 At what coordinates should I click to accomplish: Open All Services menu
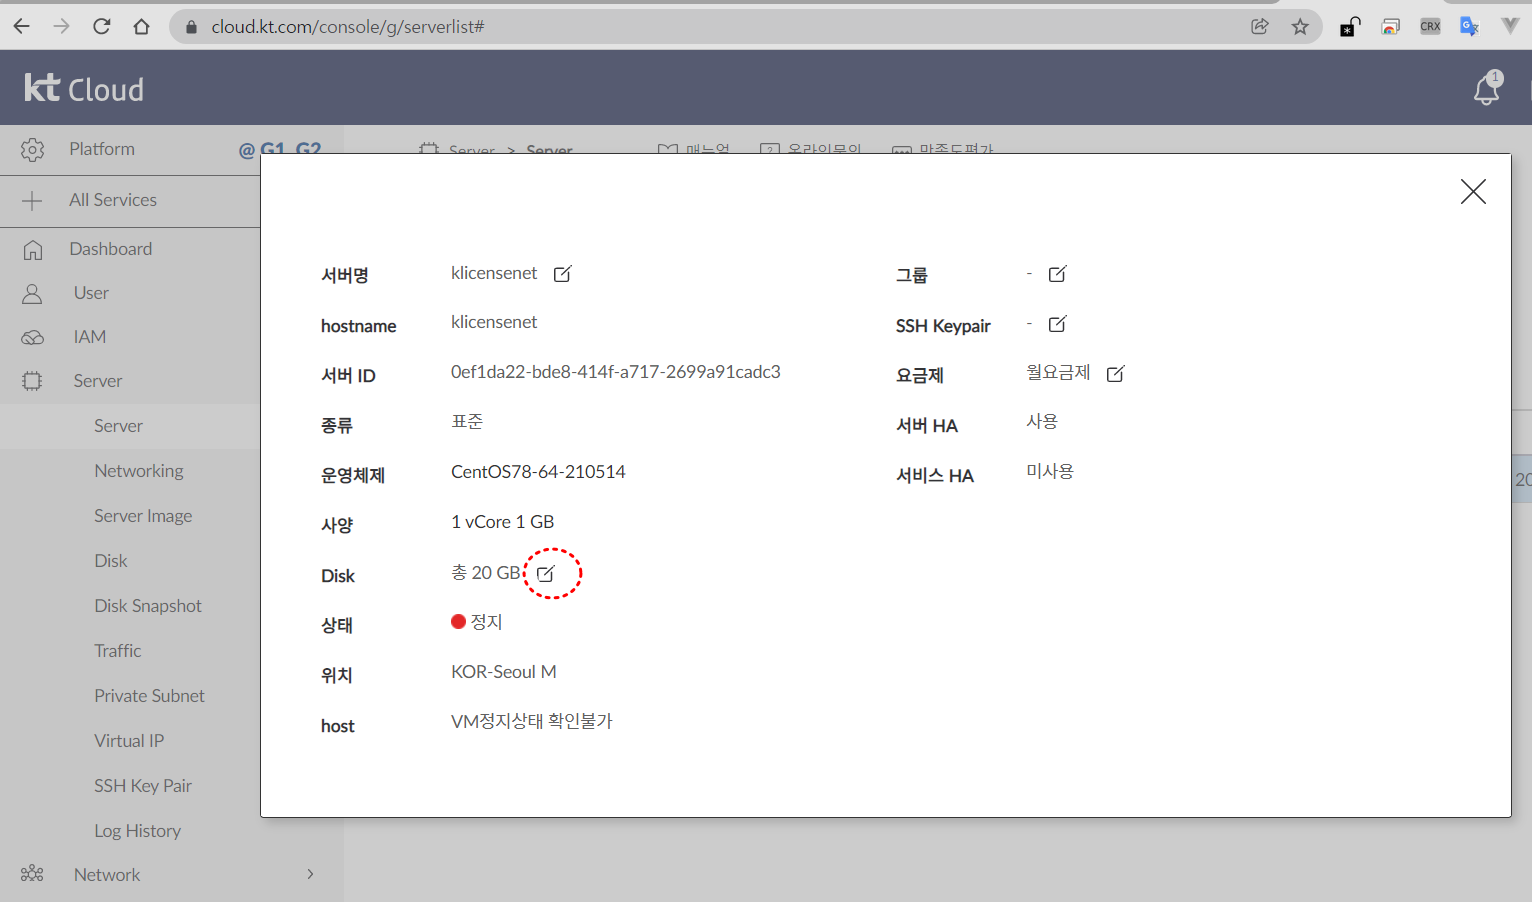point(113,200)
